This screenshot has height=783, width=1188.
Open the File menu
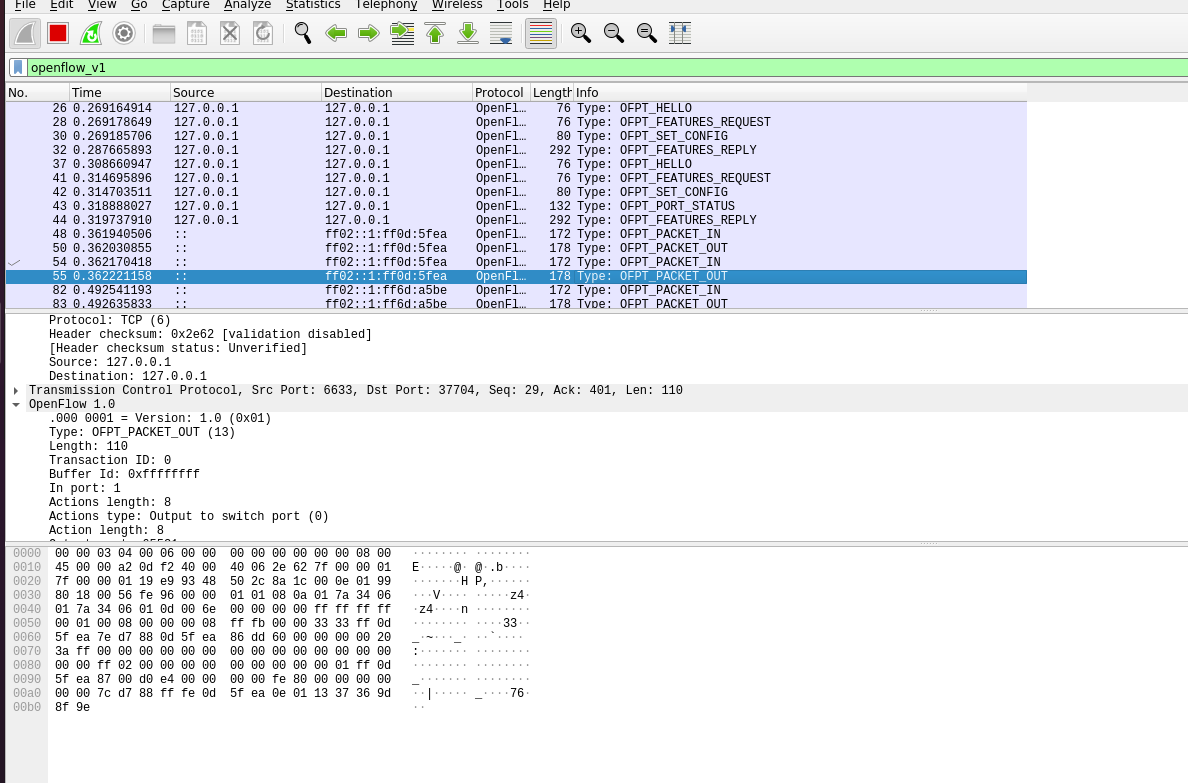25,5
